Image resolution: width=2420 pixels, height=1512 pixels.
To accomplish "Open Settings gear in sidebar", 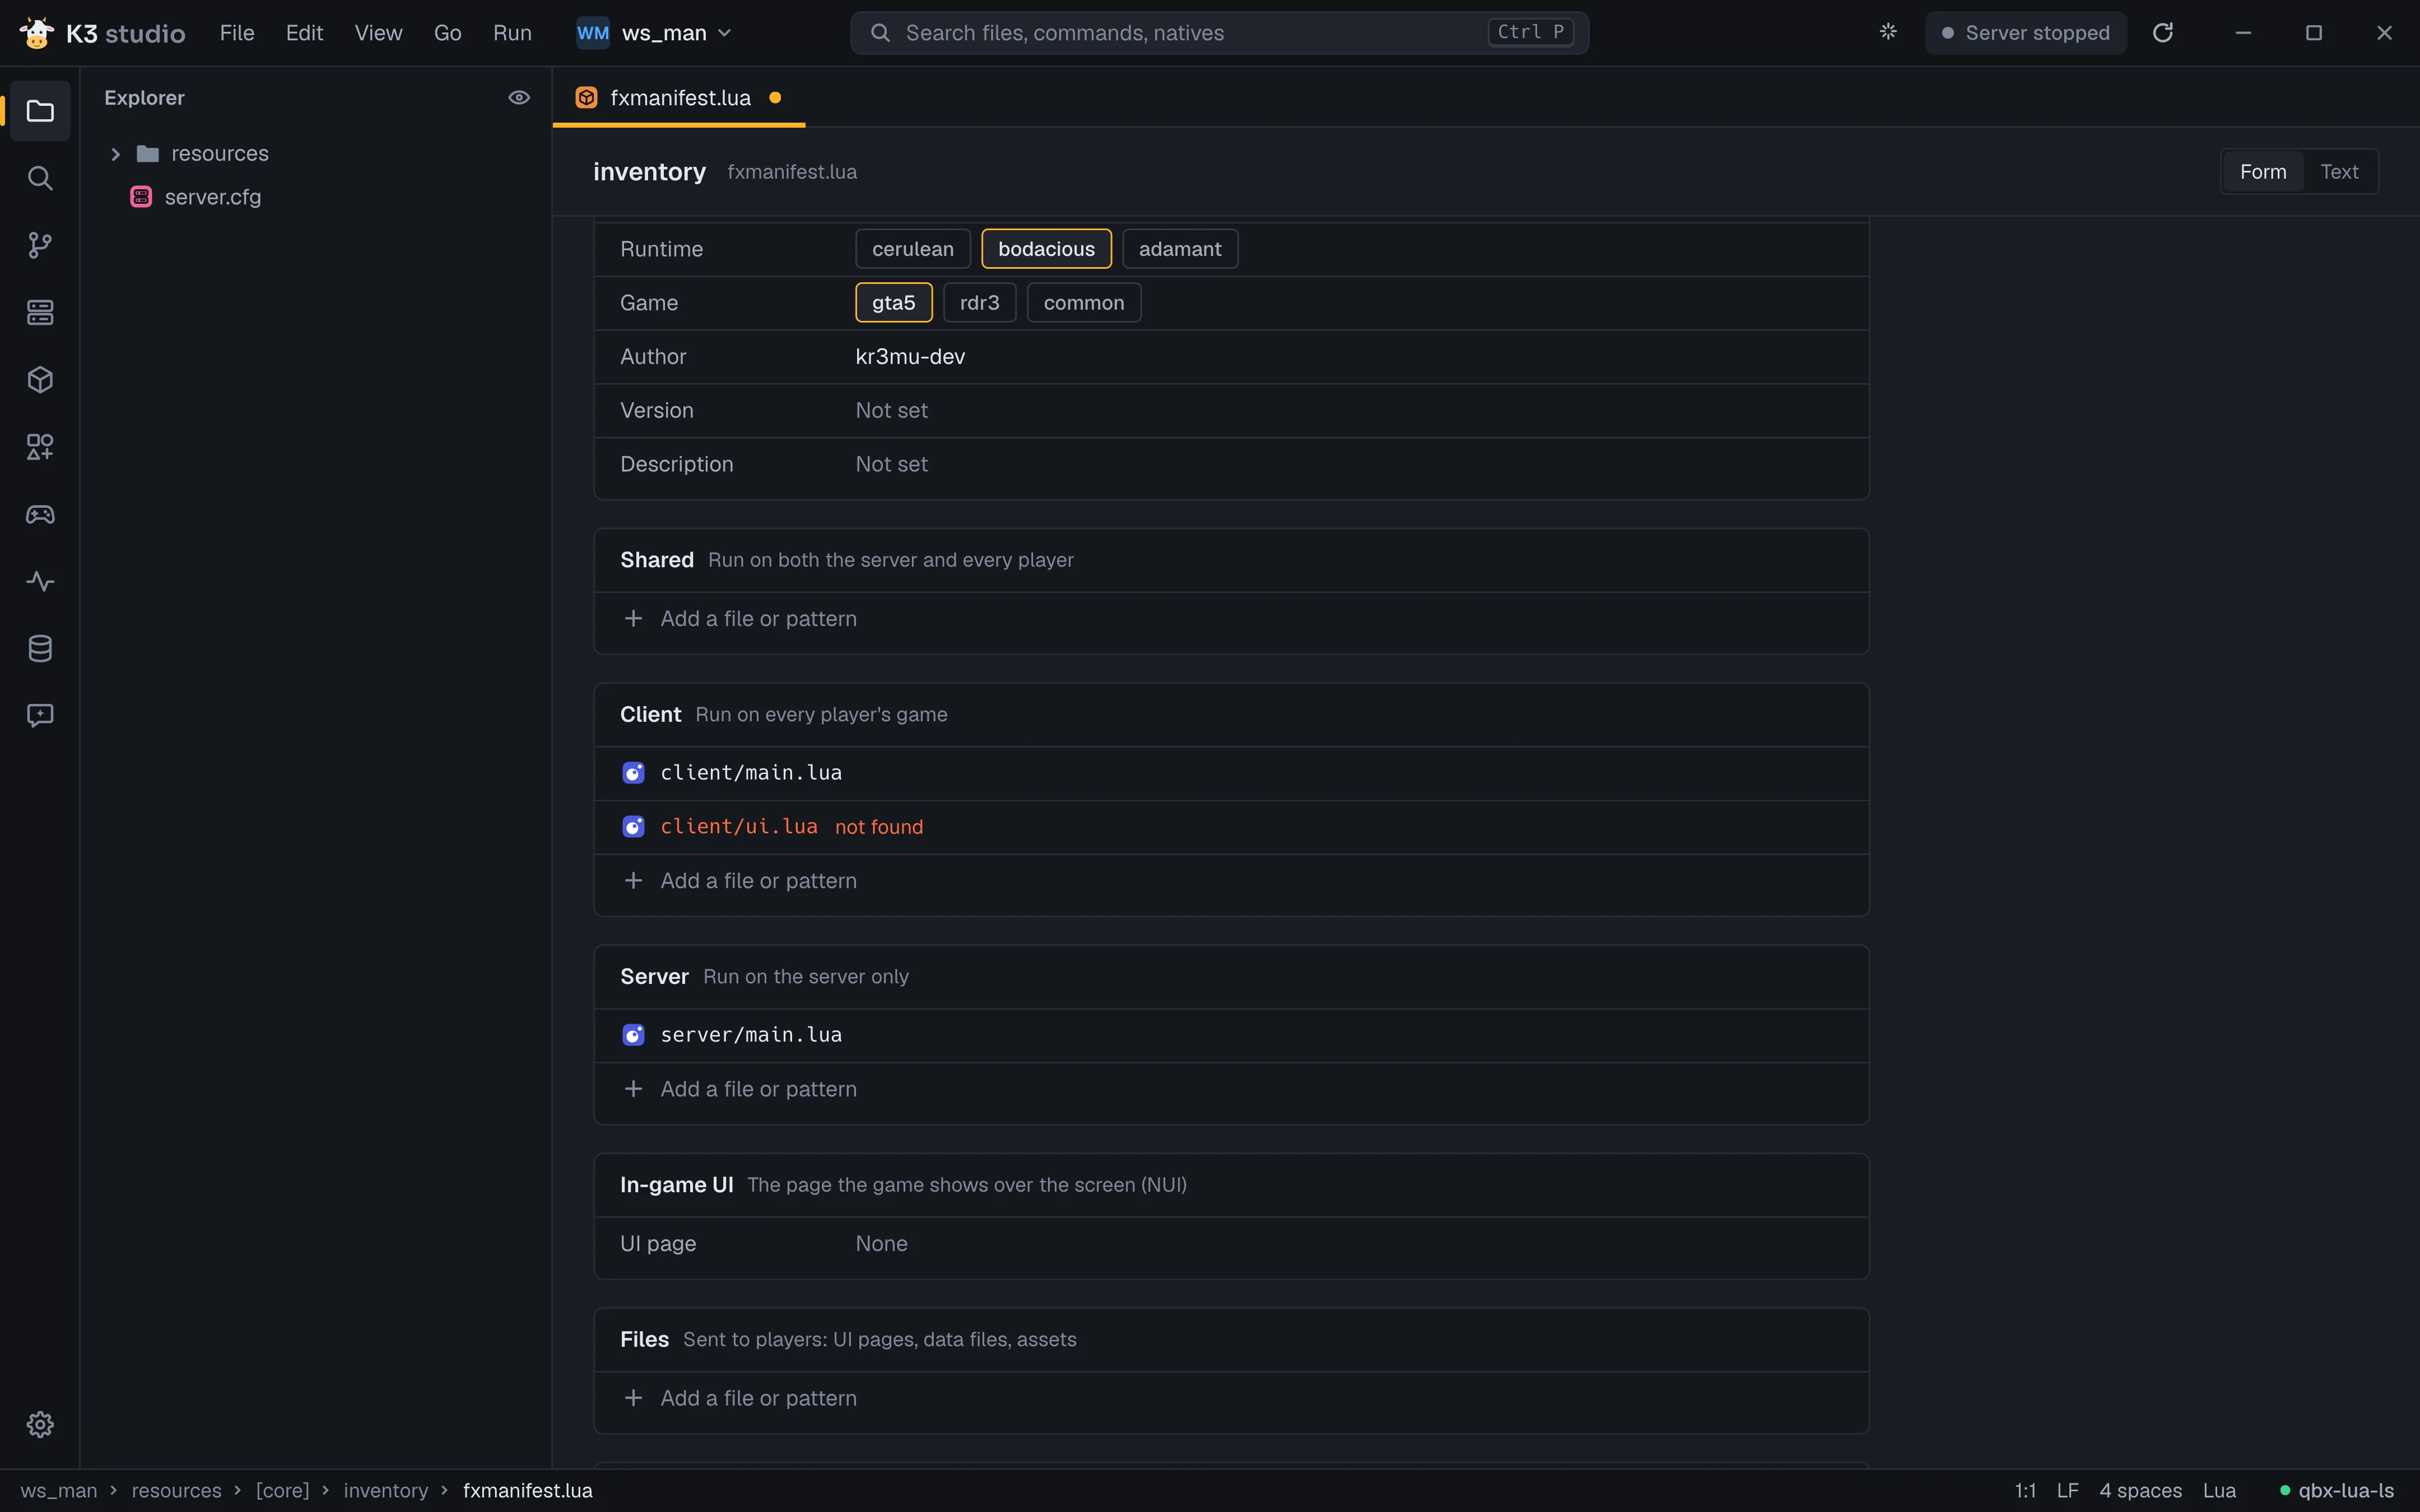I will tap(40, 1424).
